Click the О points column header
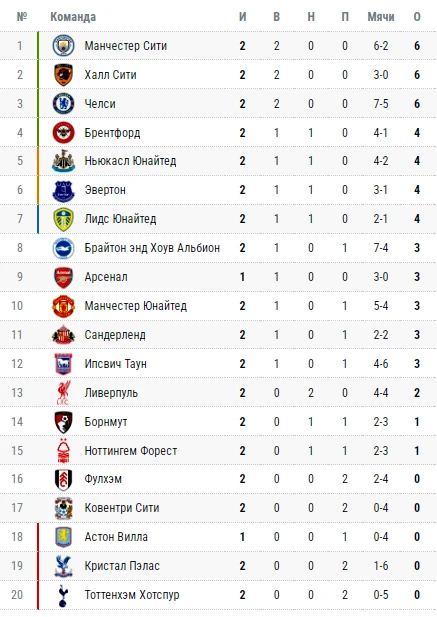The width and height of the screenshot is (437, 617). pos(417,17)
